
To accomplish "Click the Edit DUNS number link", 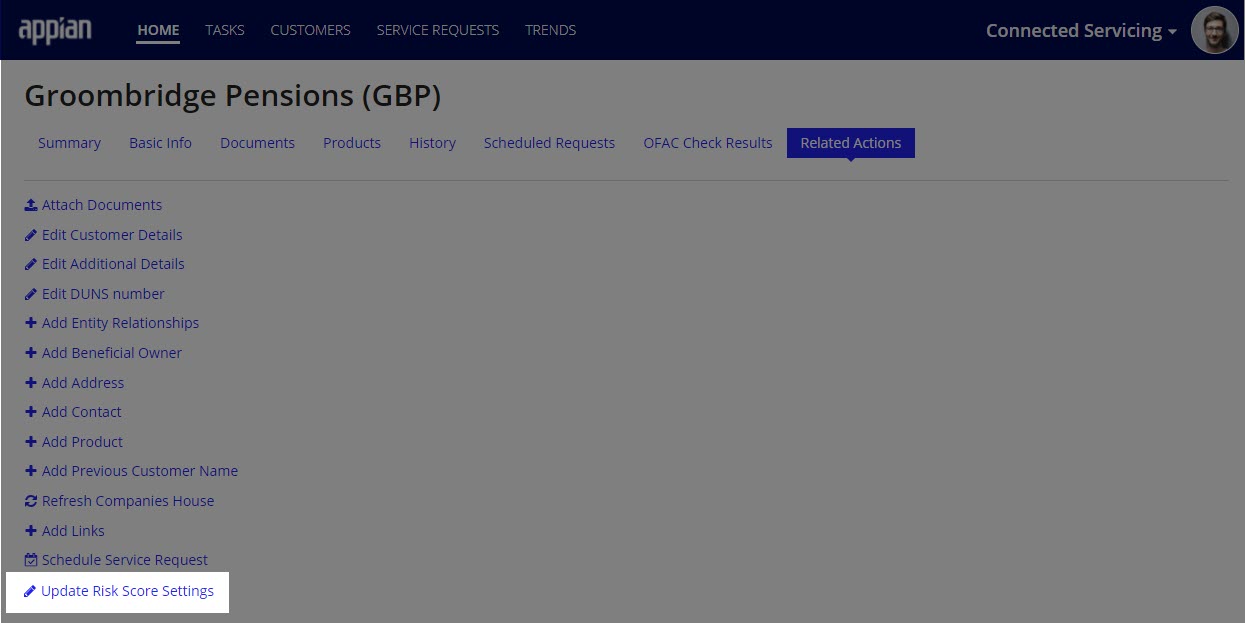I will click(x=103, y=294).
